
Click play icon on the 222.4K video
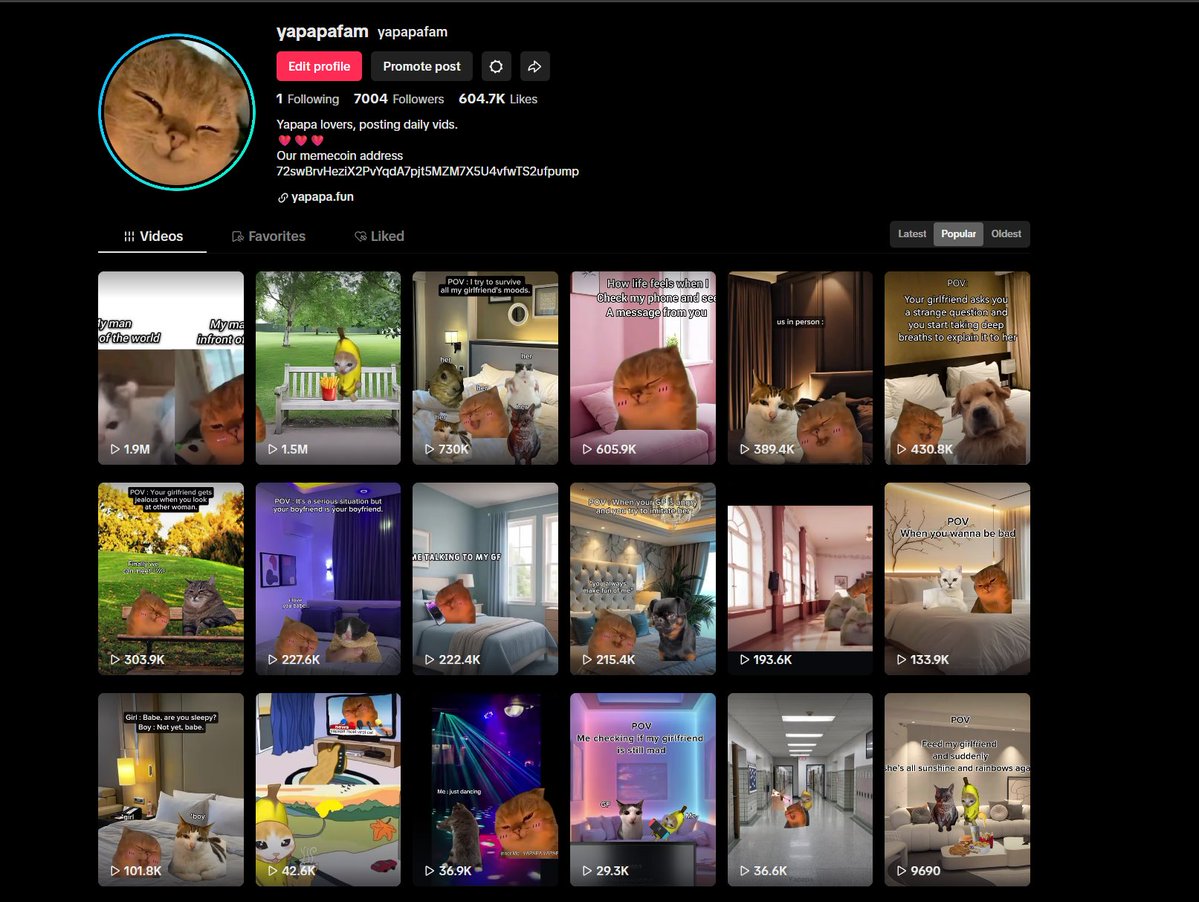pos(429,660)
